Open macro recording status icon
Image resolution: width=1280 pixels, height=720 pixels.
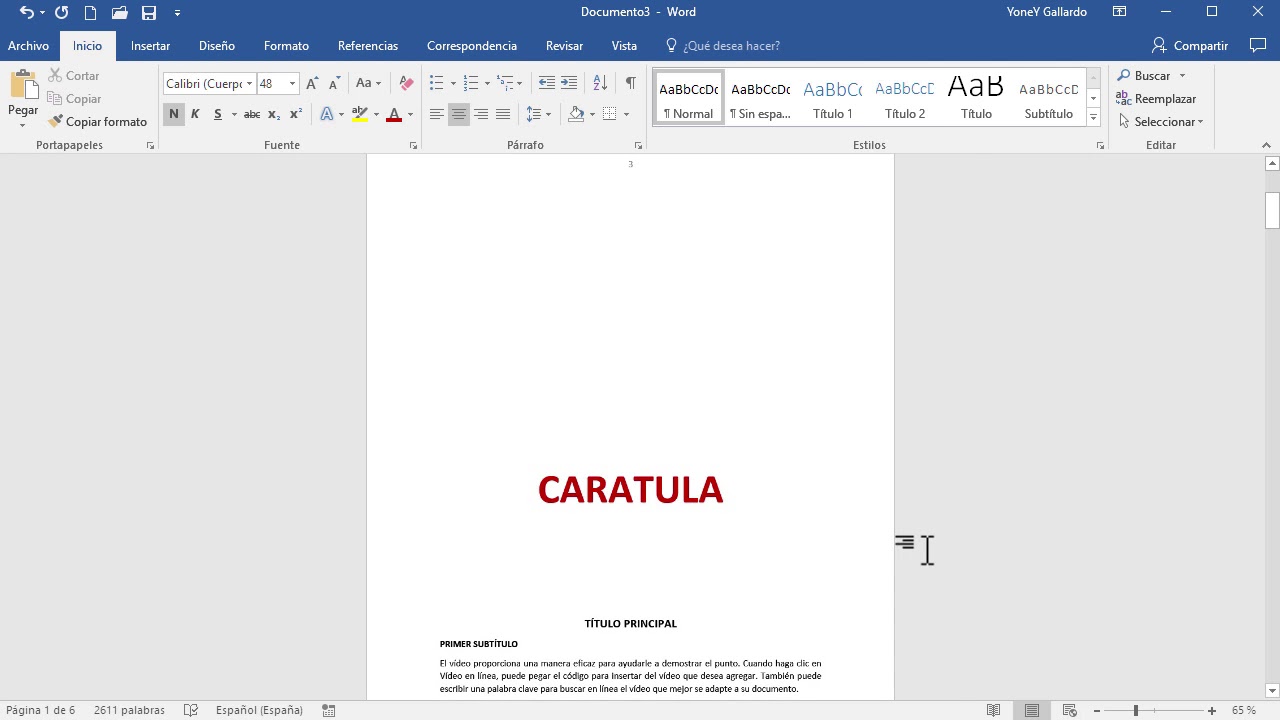(329, 710)
